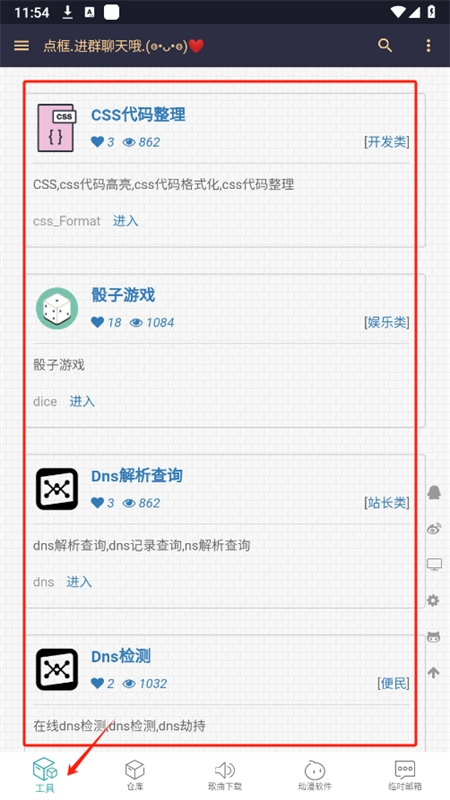Like the 骰子游戏 tool via heart

(97, 322)
